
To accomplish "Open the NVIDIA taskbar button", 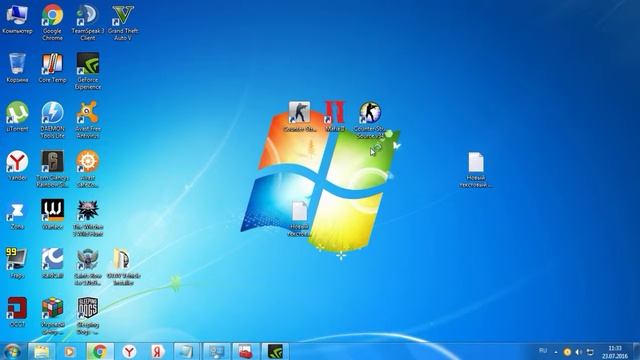I will pyautogui.click(x=275, y=351).
